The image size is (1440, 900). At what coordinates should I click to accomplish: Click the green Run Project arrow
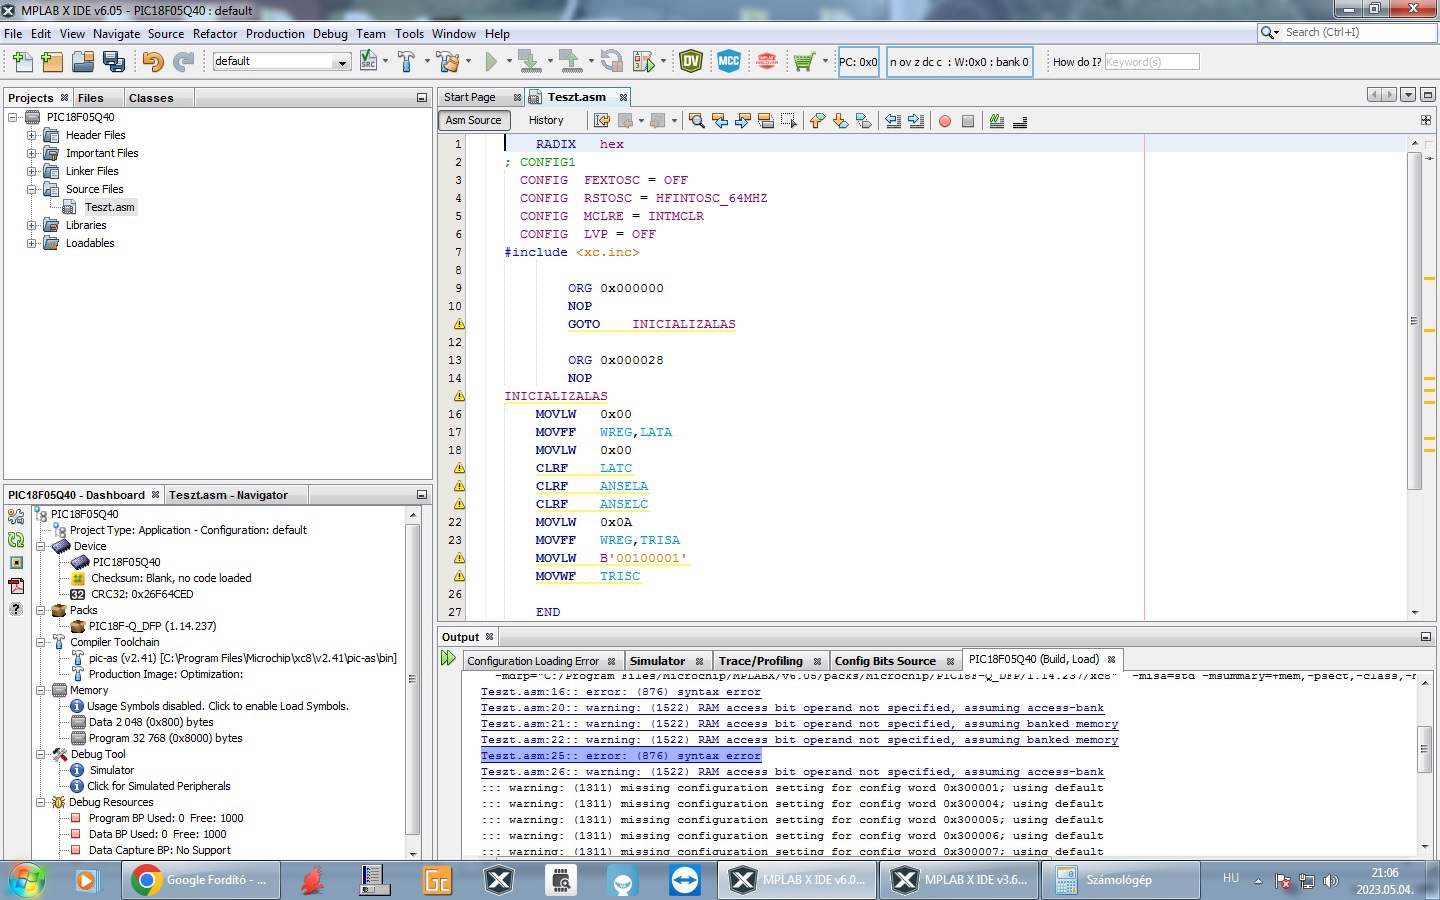tap(491, 62)
